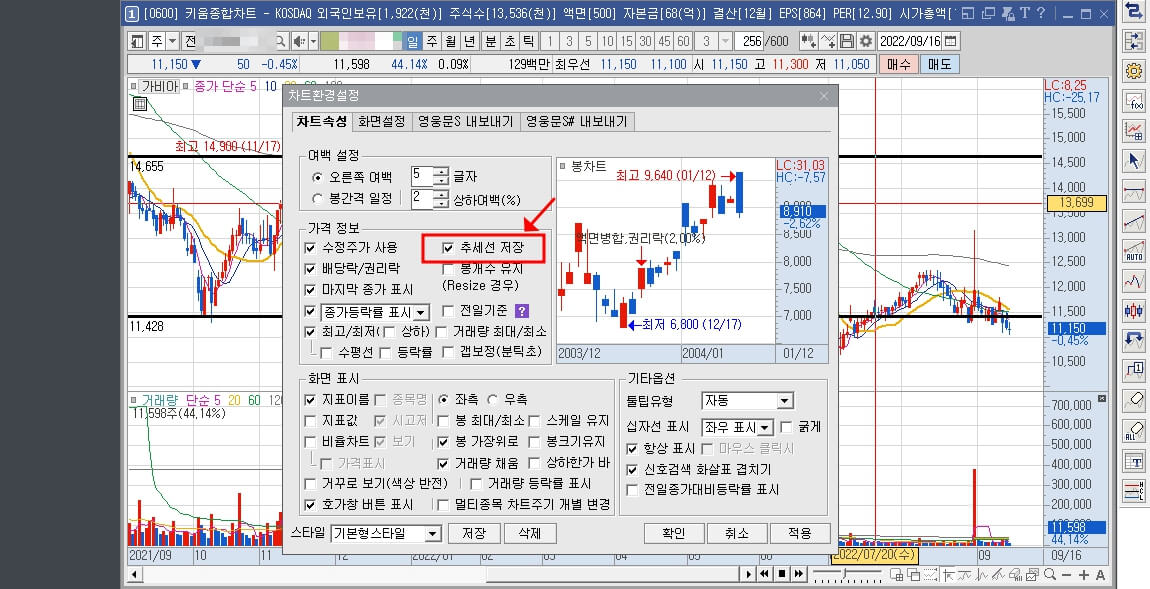The image size is (1150, 589).
Task: Click the chart-with-grid icon in right sidebar
Action: pos(1134,131)
